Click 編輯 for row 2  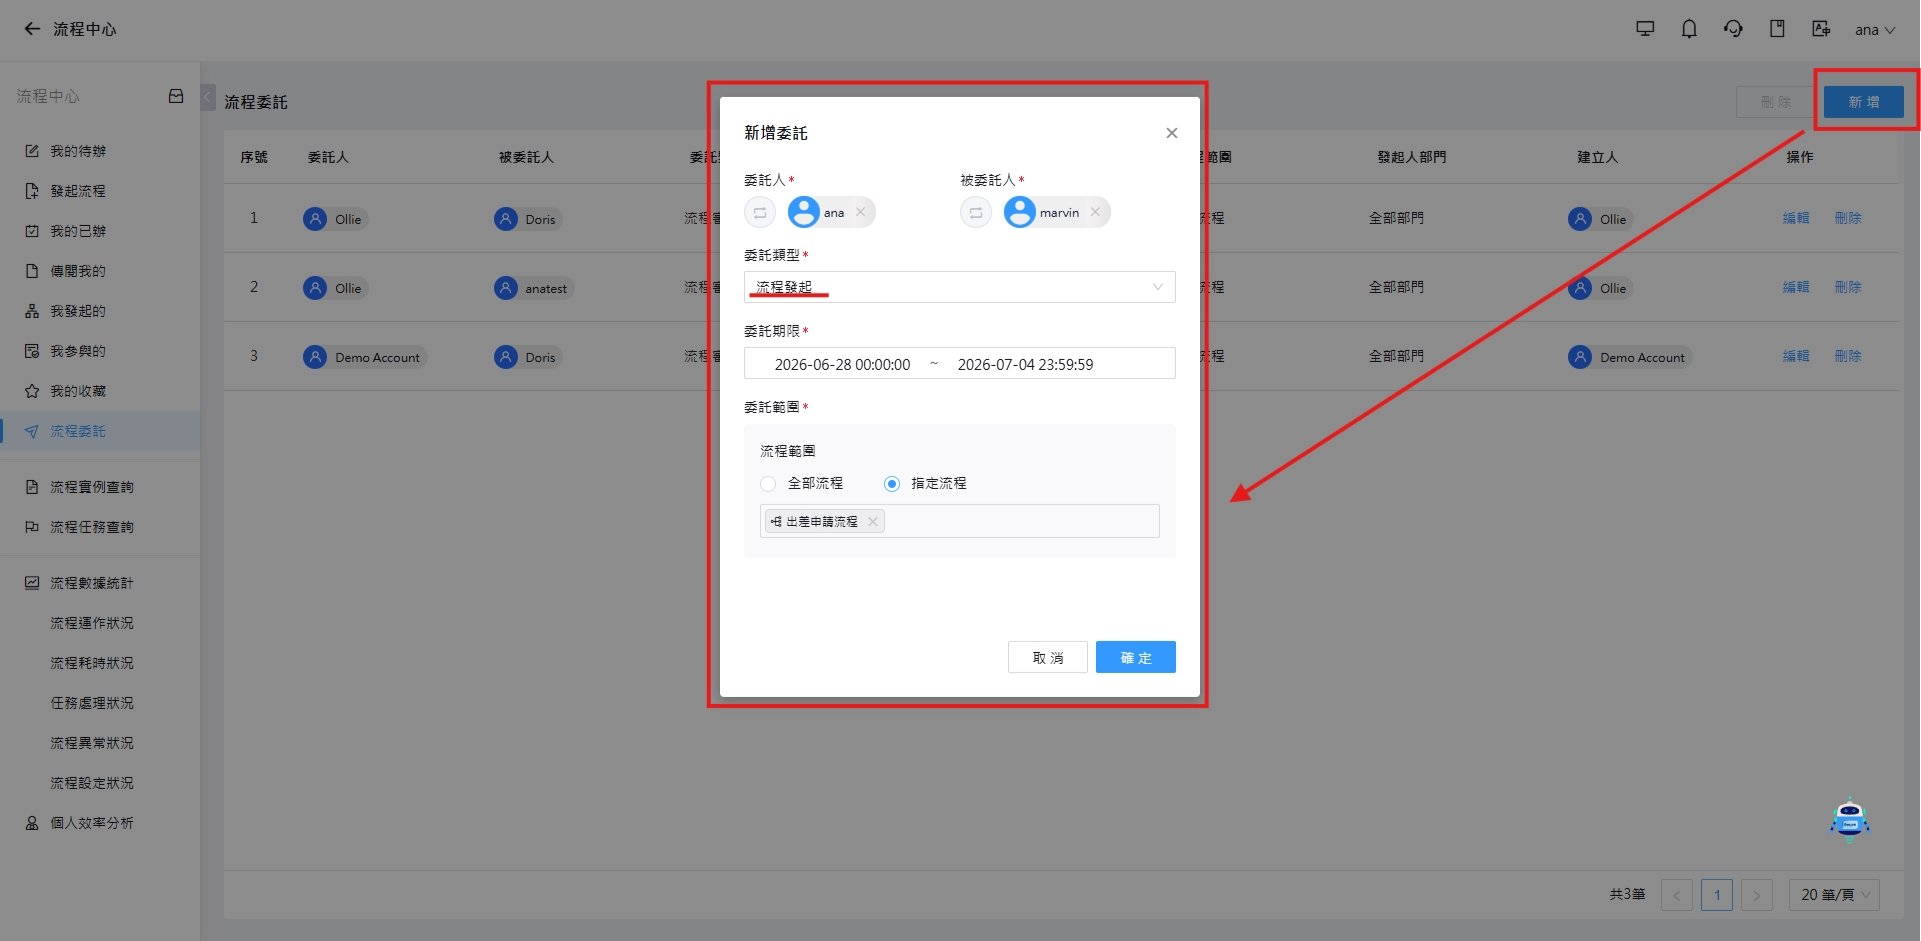click(1796, 287)
